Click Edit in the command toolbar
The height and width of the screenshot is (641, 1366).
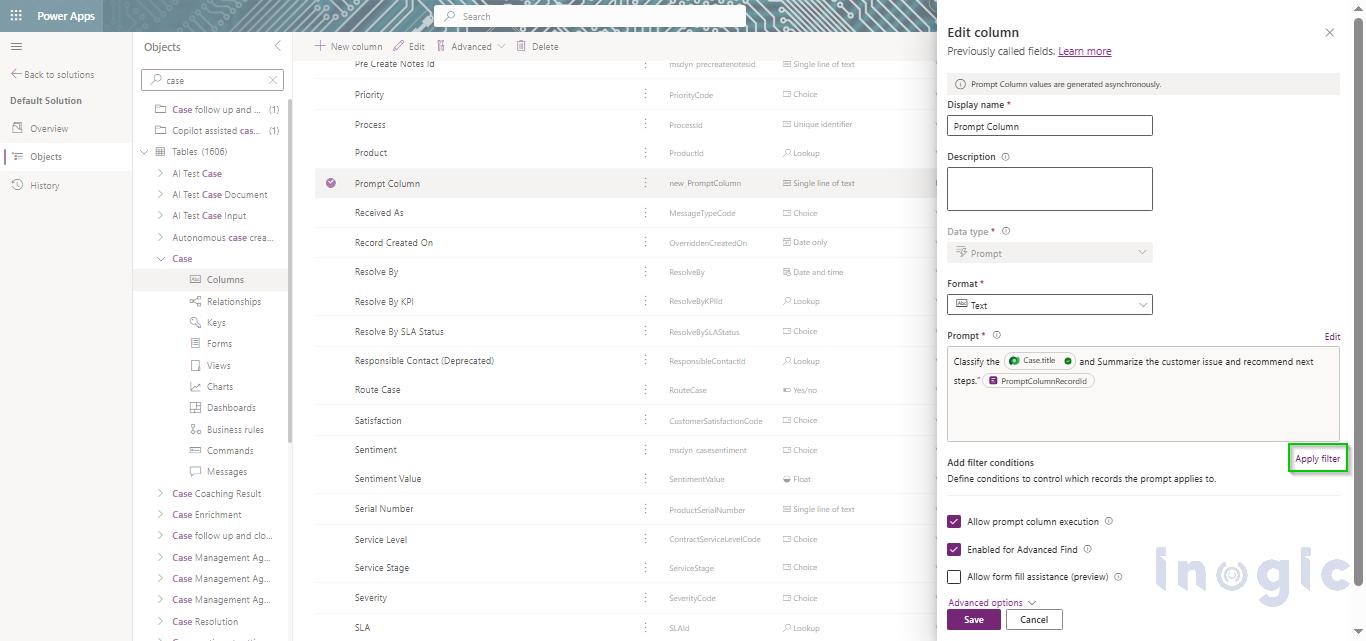pyautogui.click(x=409, y=46)
